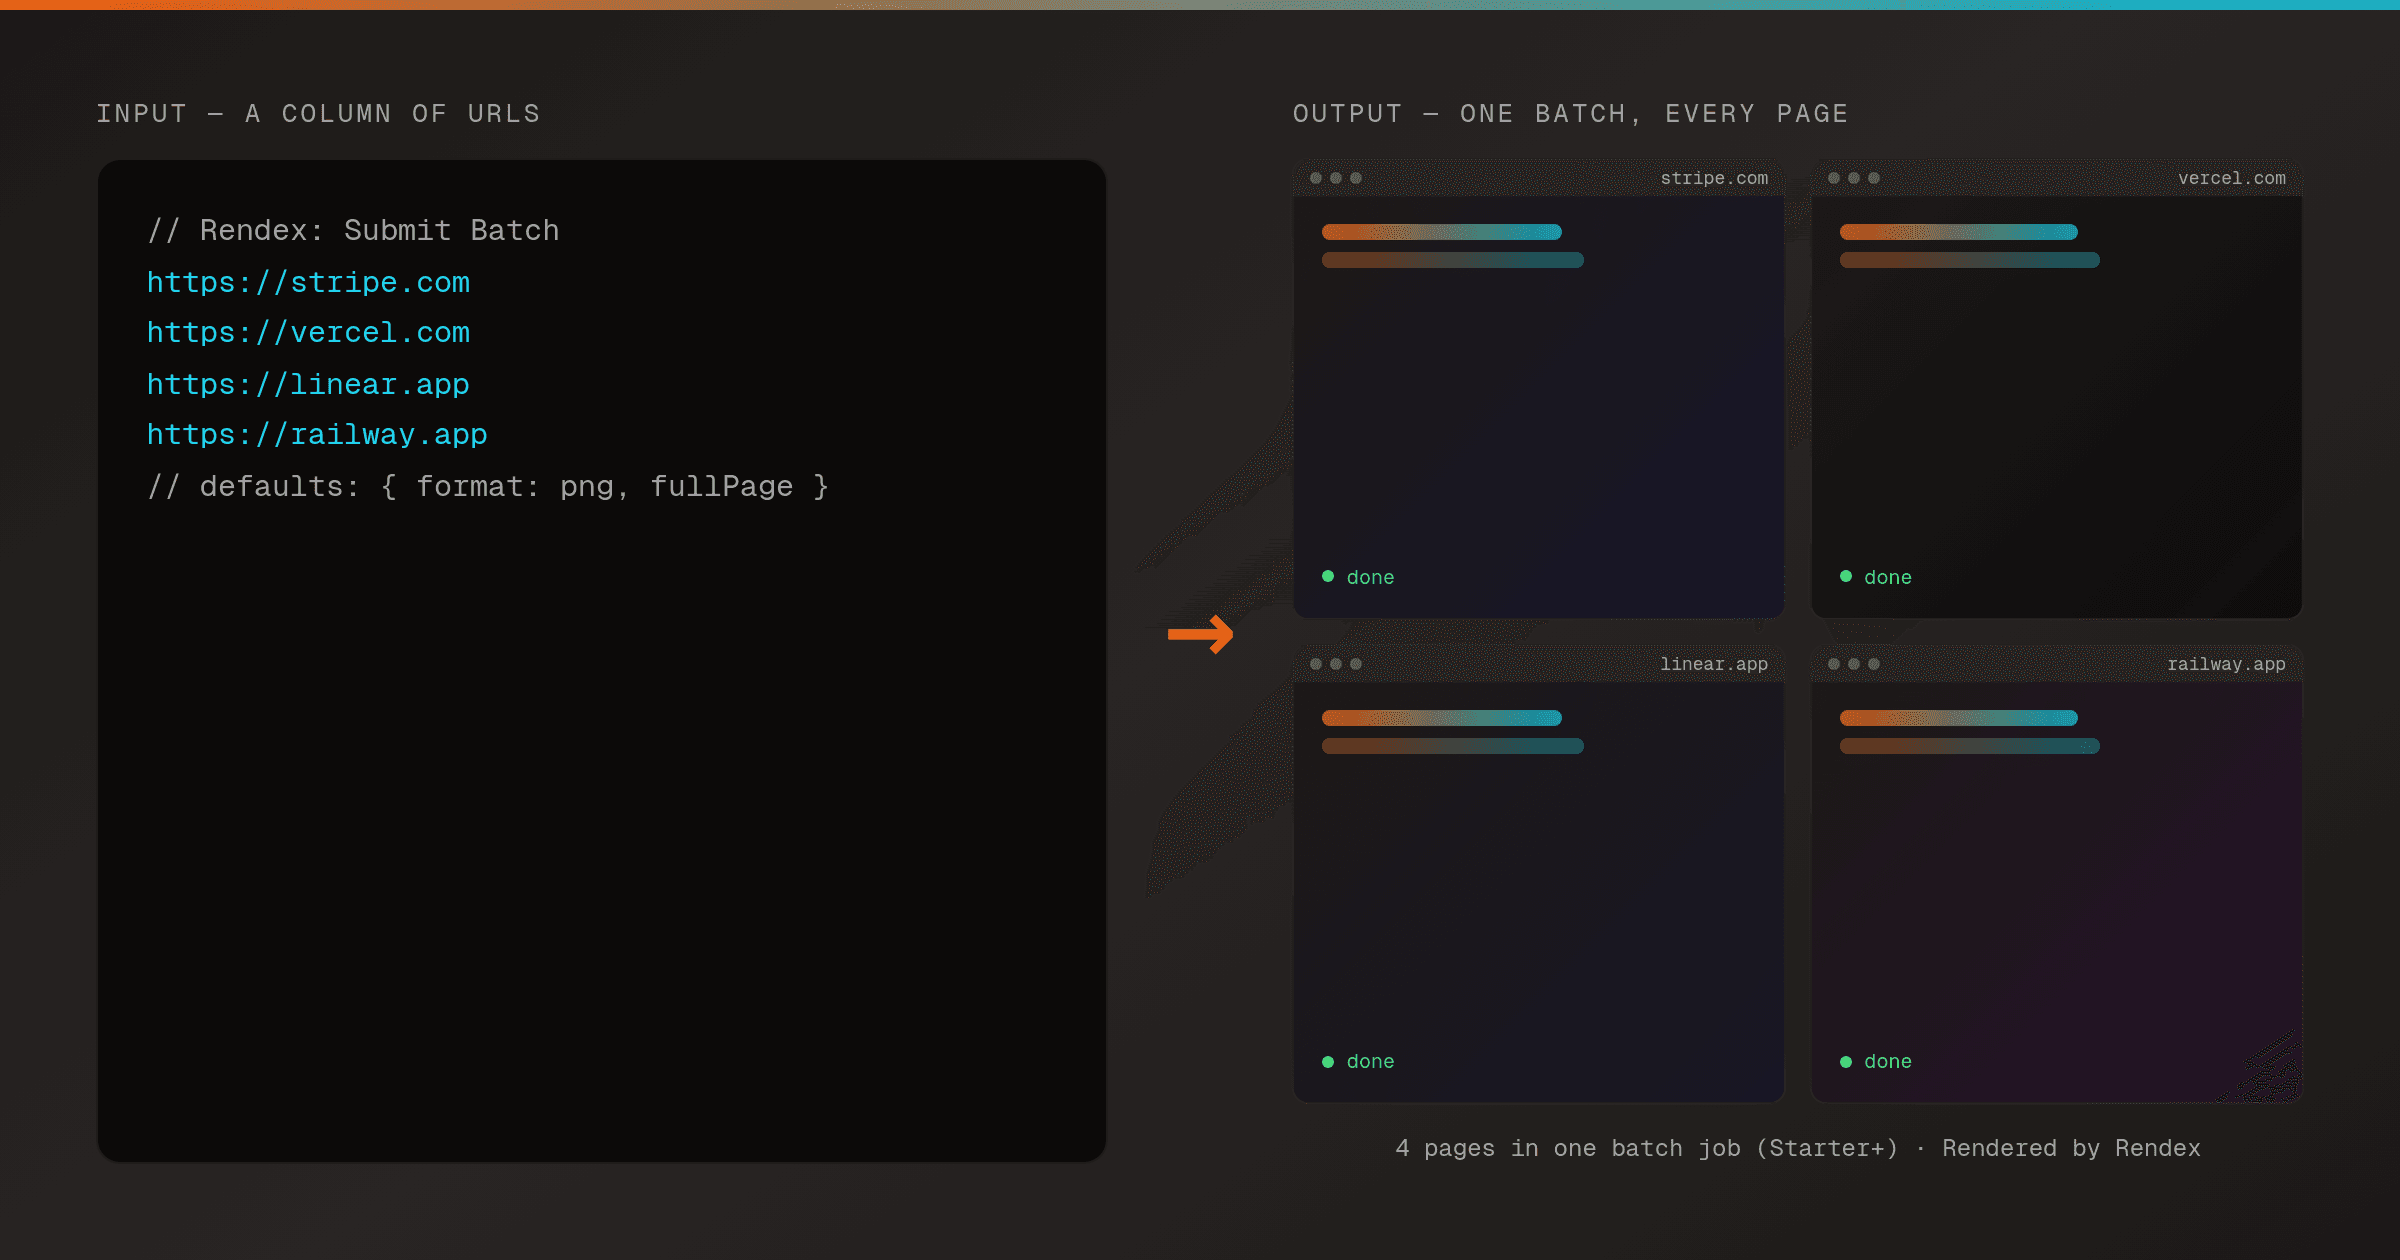
Task: Click the 'railway.app' title in the preview card header
Action: (x=2226, y=664)
